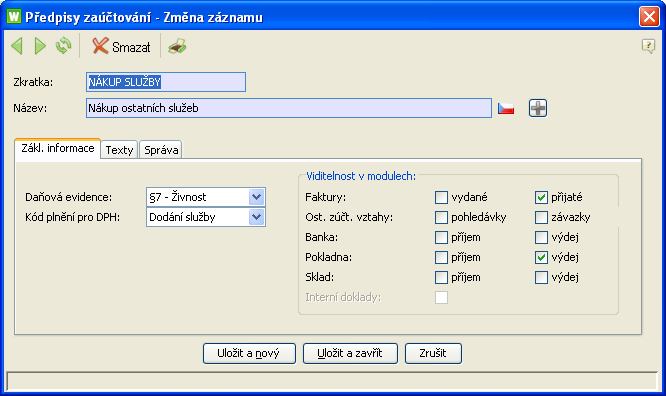Open the Správa tab

click(161, 150)
